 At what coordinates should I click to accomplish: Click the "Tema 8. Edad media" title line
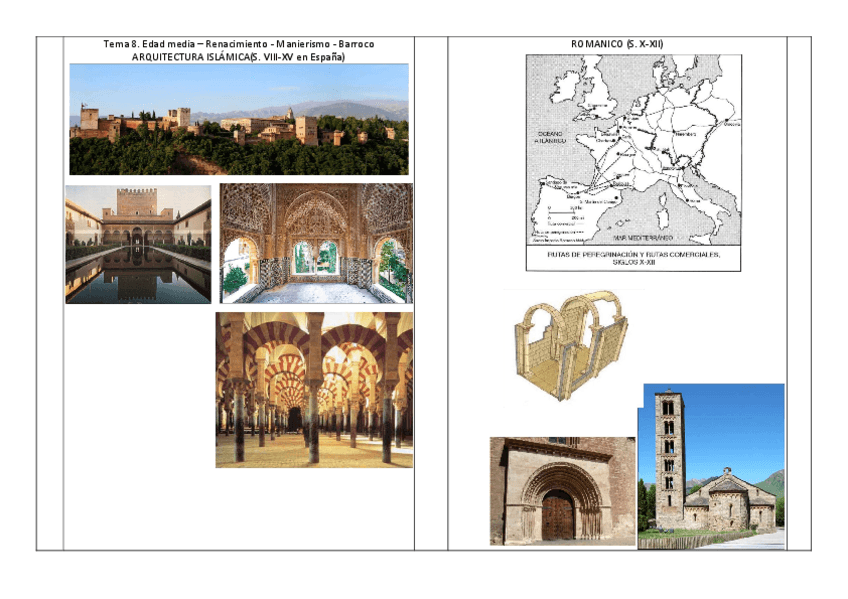pos(238,45)
